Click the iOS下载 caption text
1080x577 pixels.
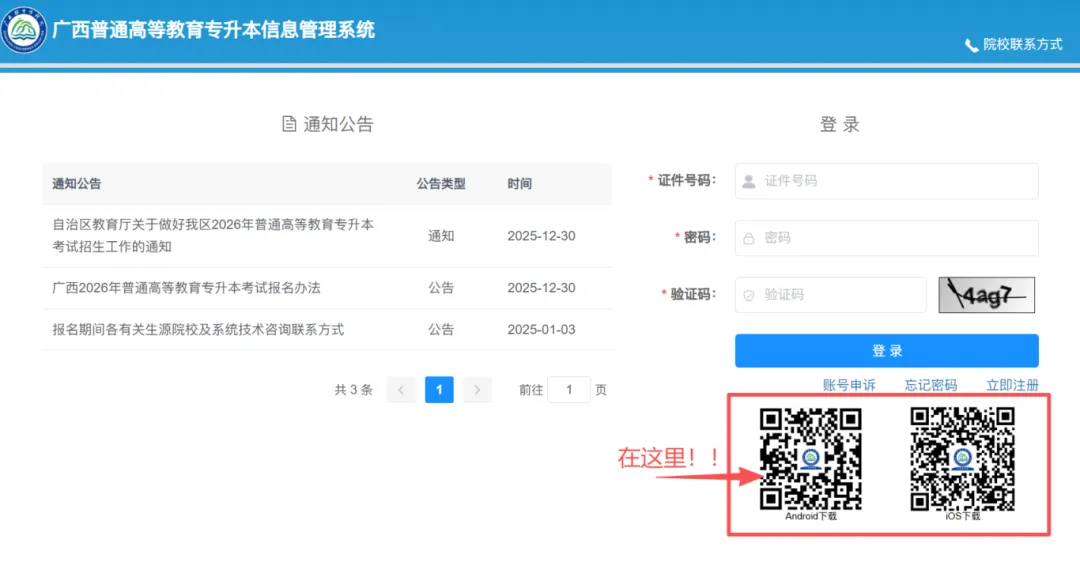(x=963, y=516)
